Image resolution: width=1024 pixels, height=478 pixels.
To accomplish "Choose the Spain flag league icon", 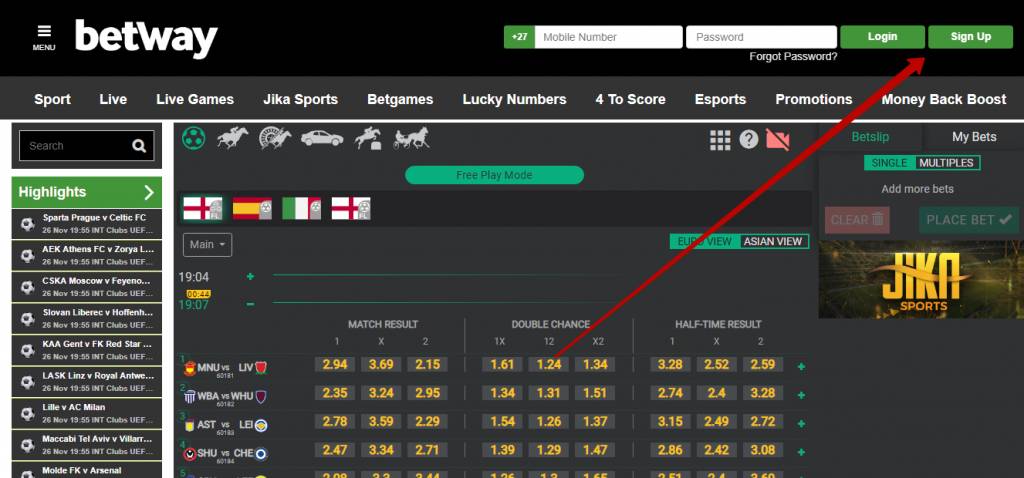I will pyautogui.click(x=252, y=208).
